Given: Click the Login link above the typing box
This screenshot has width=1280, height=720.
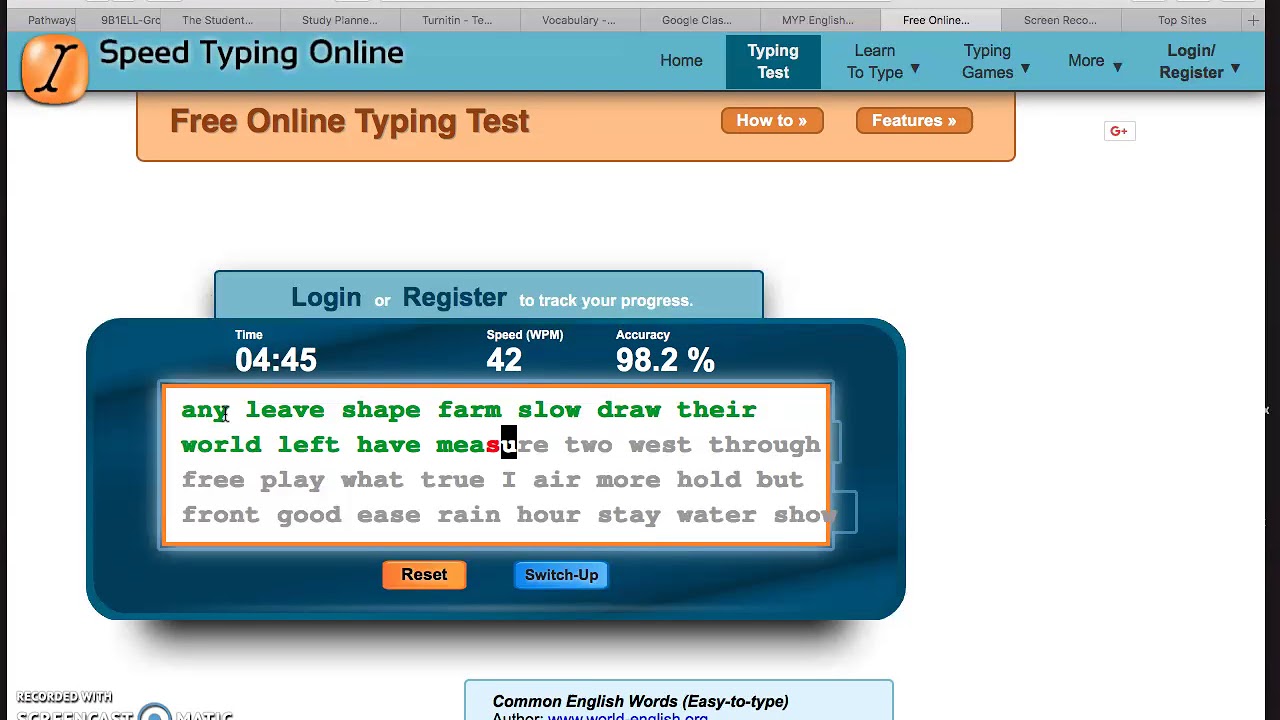Looking at the screenshot, I should pos(326,298).
